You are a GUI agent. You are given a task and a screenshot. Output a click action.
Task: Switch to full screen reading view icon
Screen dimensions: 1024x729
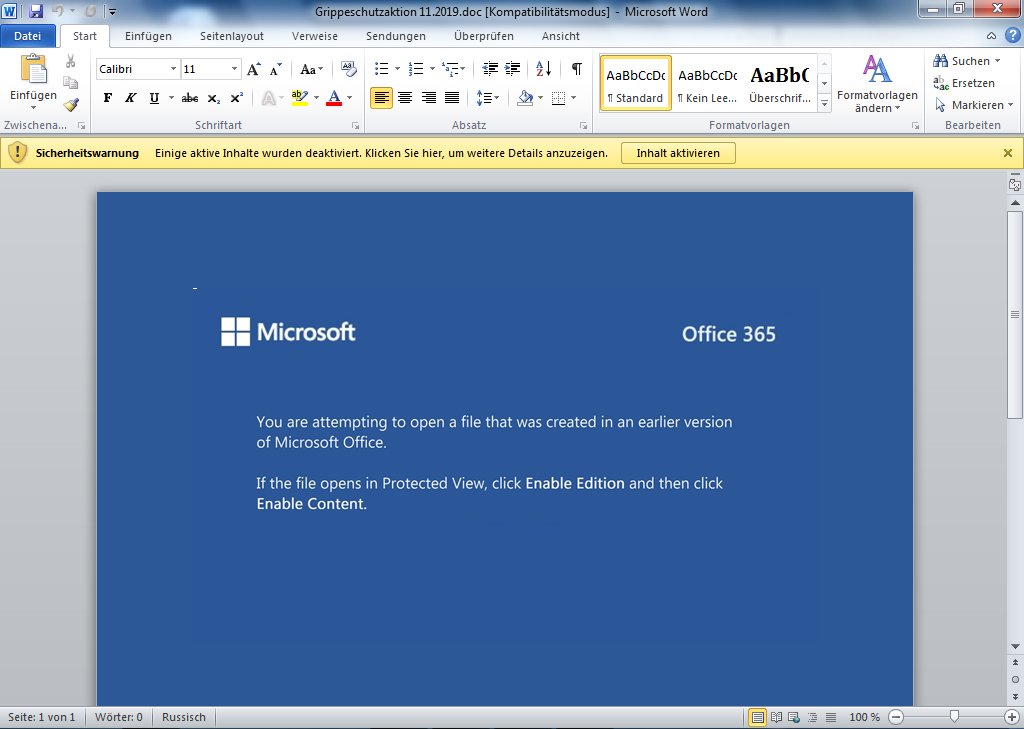pyautogui.click(x=776, y=717)
